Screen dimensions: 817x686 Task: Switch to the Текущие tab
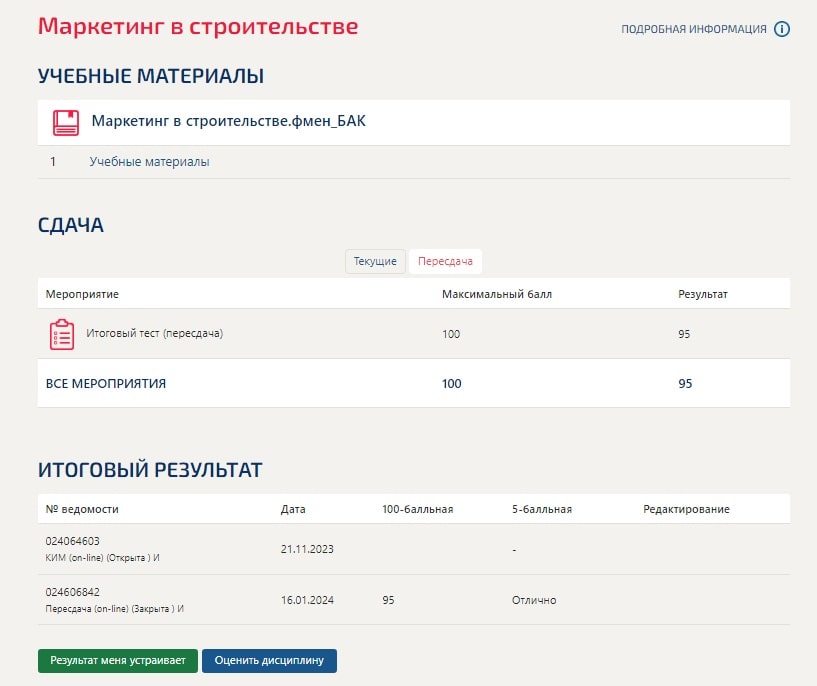(x=375, y=261)
